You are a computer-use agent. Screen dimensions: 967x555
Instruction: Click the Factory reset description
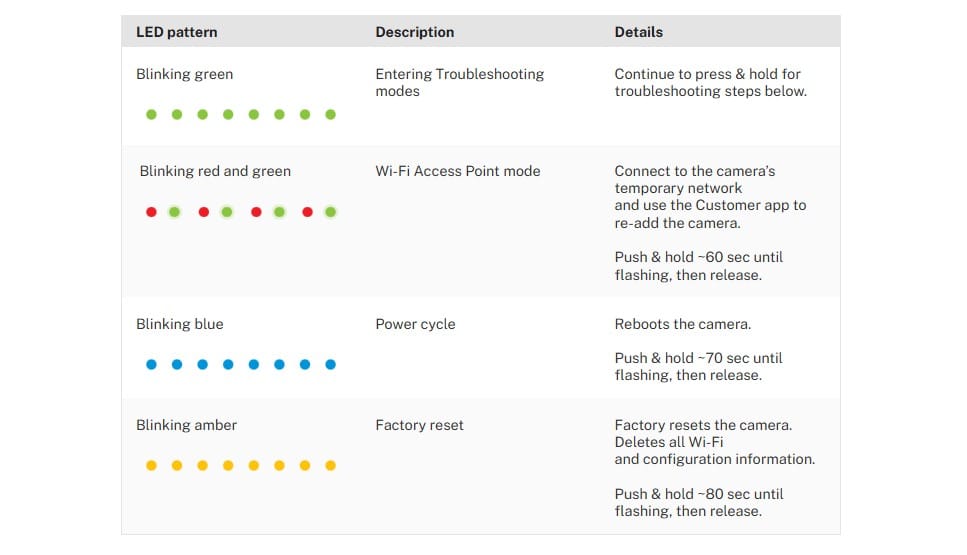coord(419,426)
